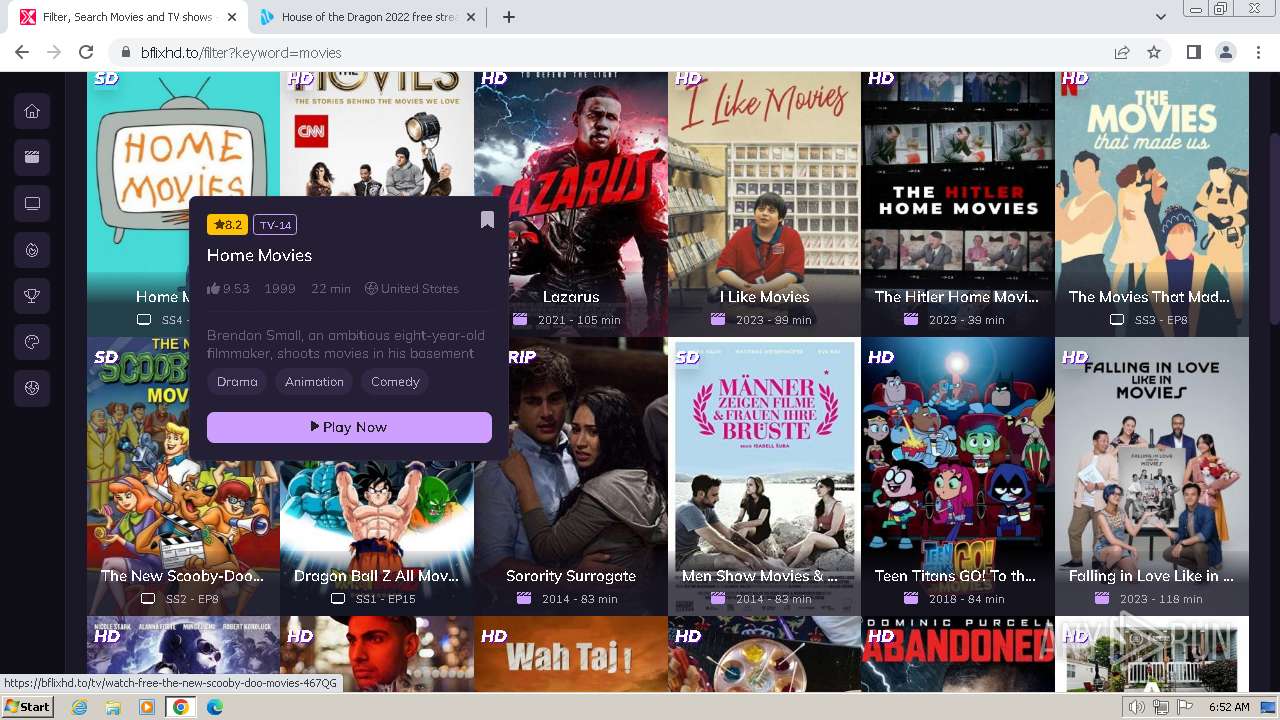Select the Comedy genre tag

(395, 382)
